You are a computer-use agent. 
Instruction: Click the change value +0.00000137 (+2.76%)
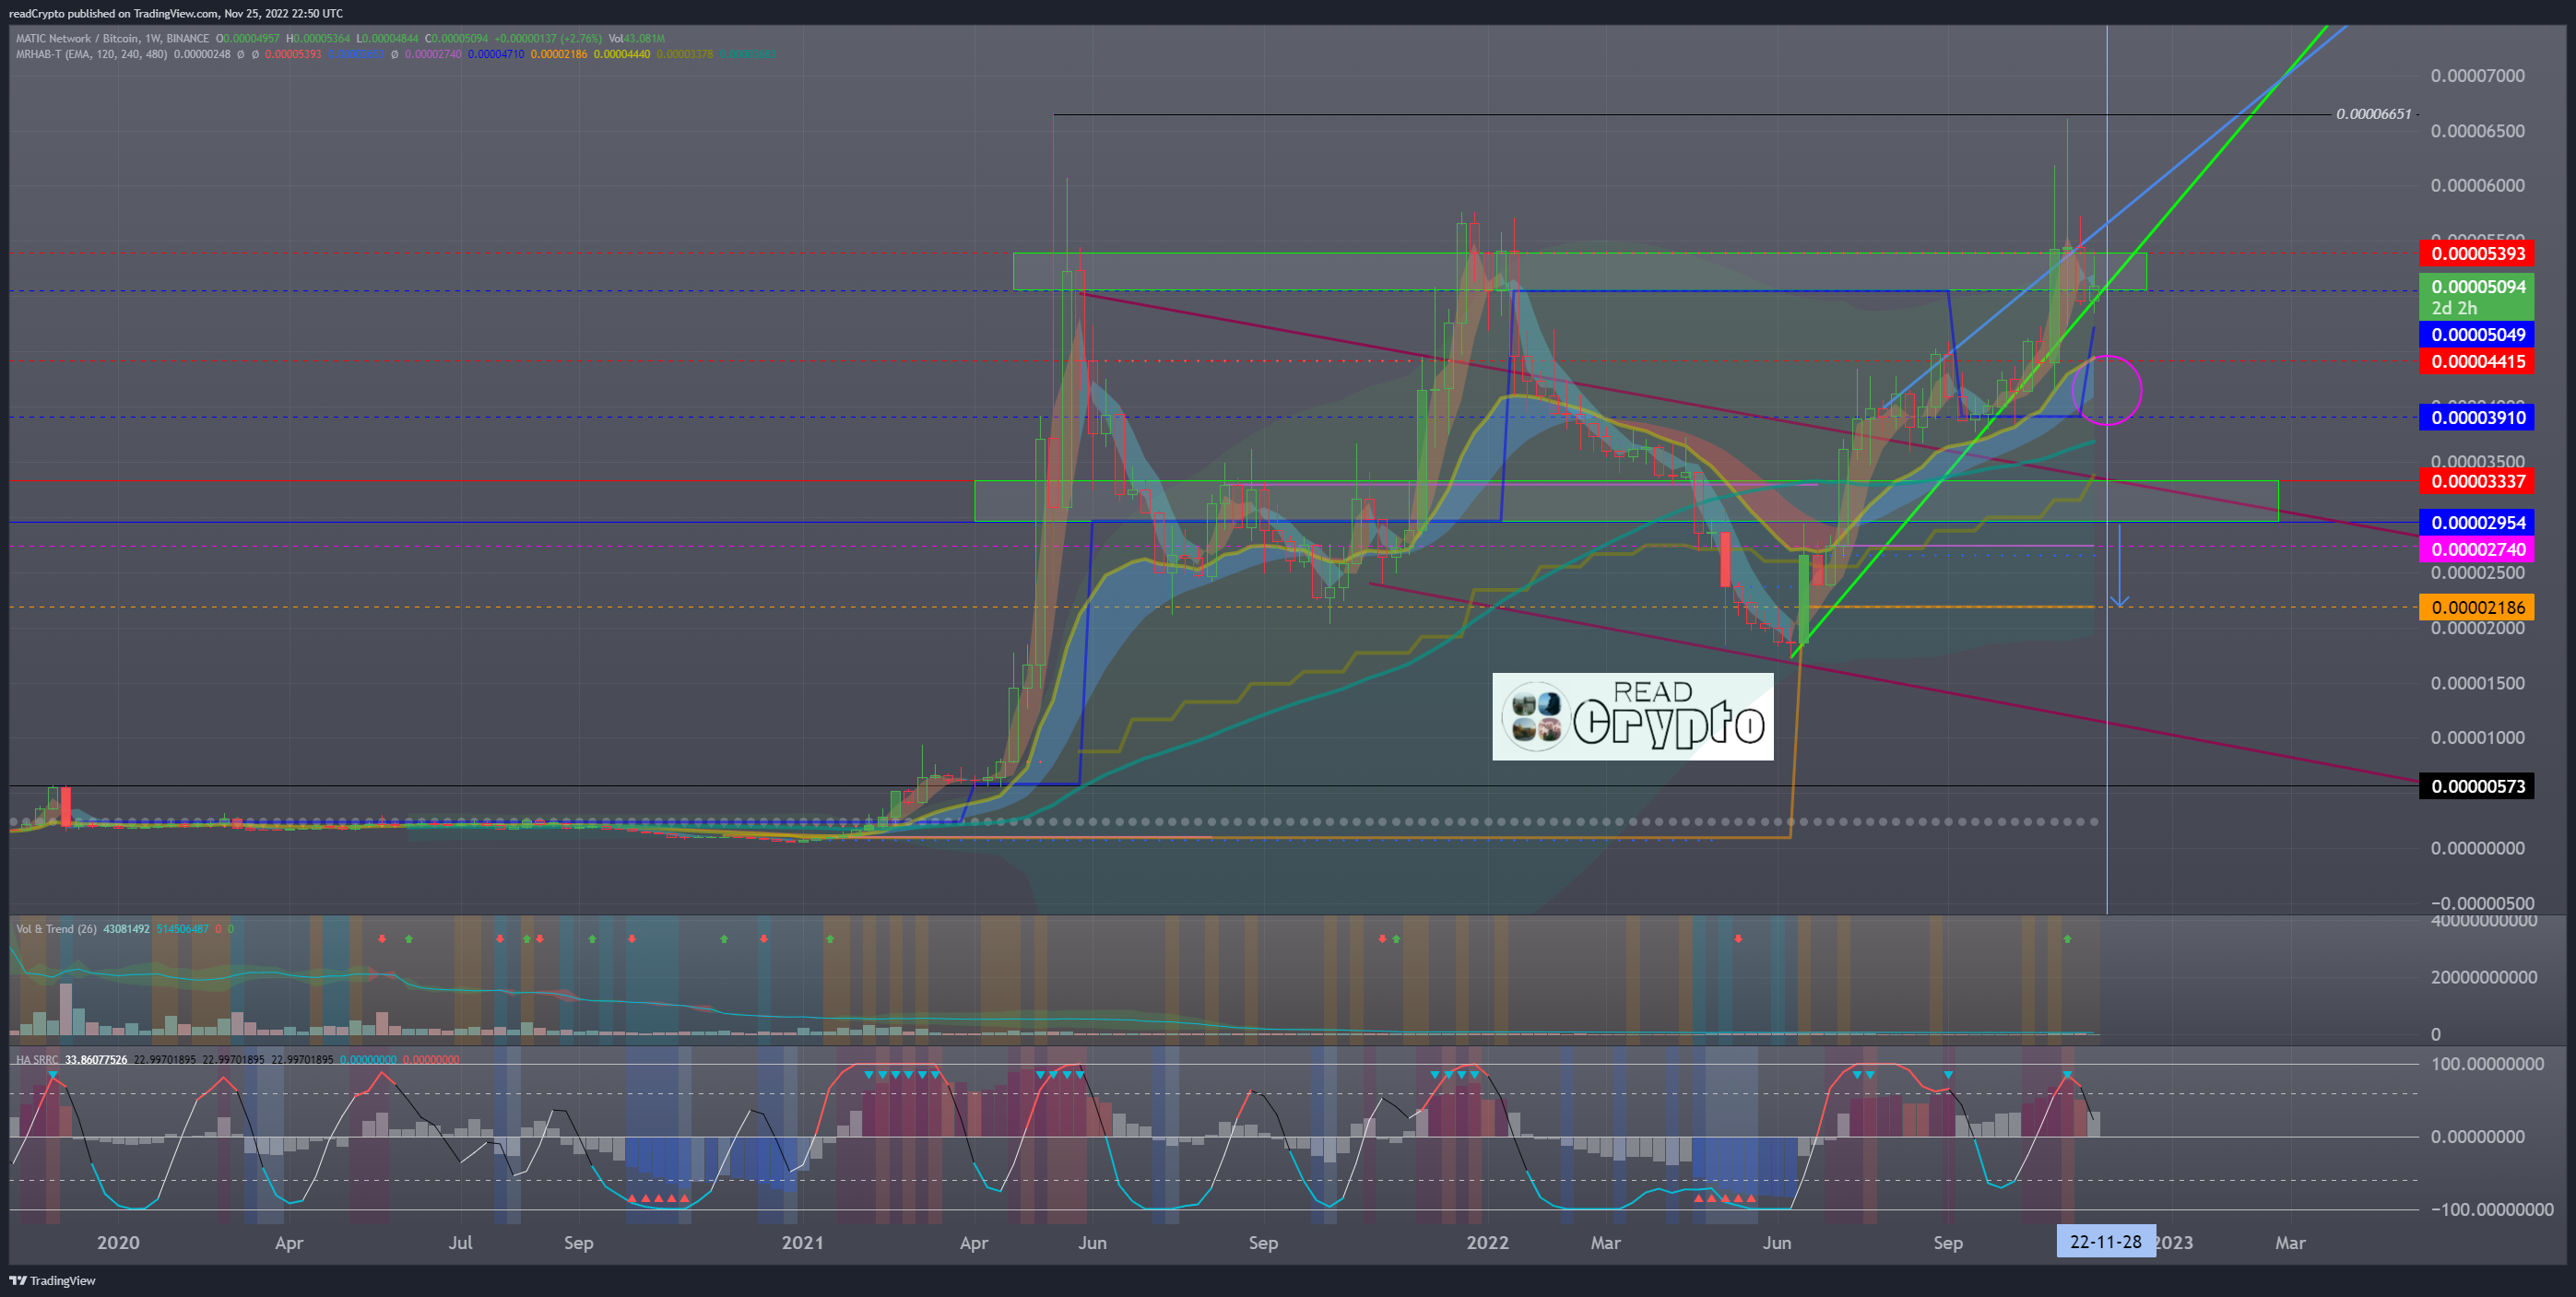tap(548, 38)
